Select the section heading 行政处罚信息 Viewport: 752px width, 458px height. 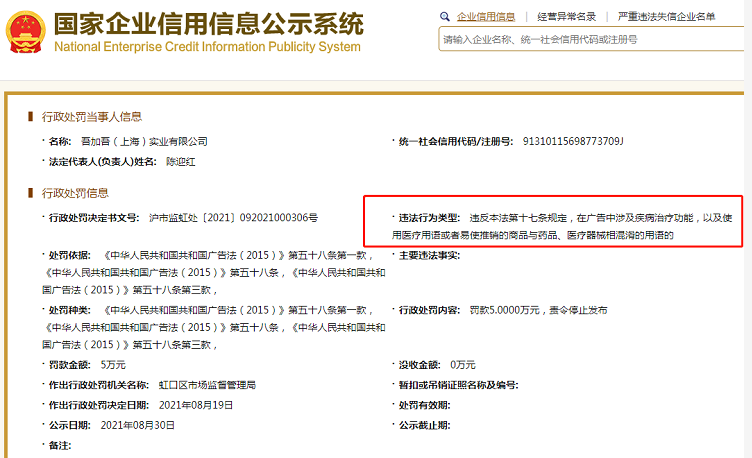click(x=75, y=193)
